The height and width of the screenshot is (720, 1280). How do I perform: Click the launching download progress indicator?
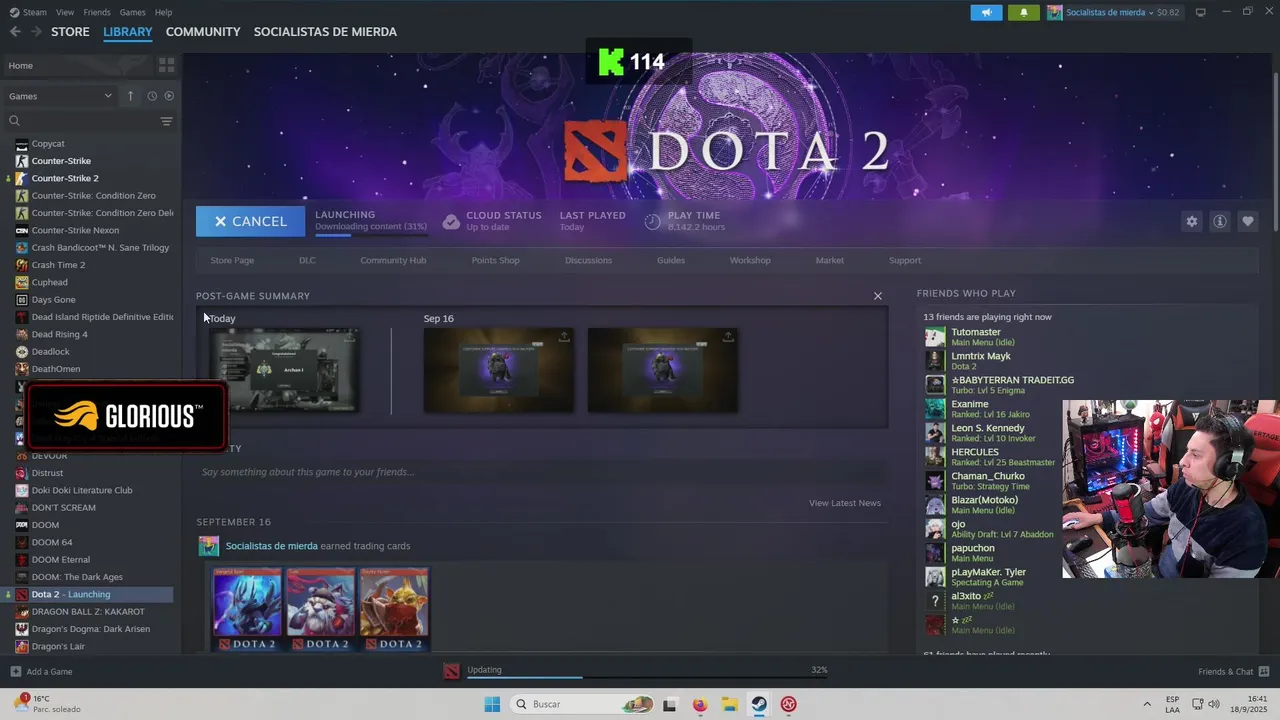coord(371,234)
